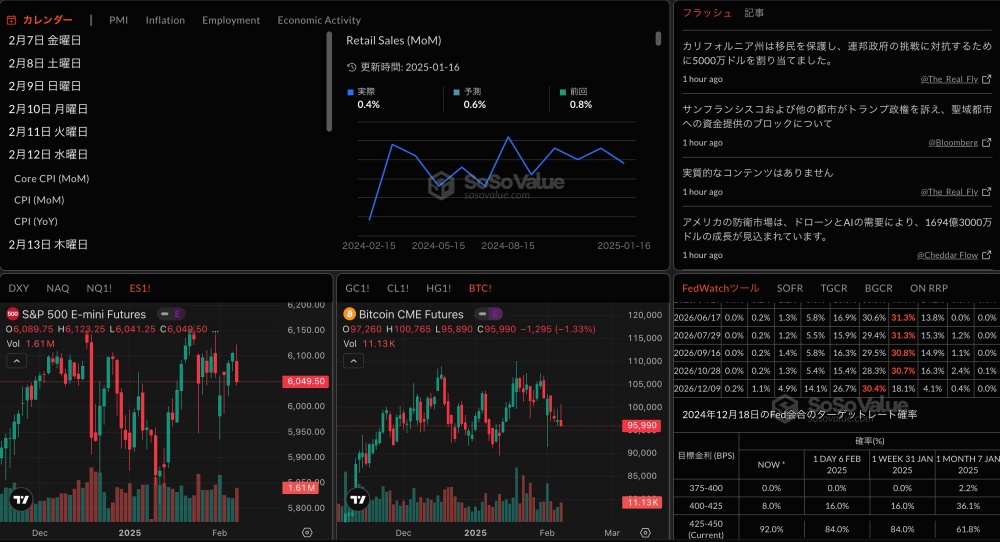Click TradingView logo on Bitcoin chart
Screen dimensions: 1000x542
point(358,500)
